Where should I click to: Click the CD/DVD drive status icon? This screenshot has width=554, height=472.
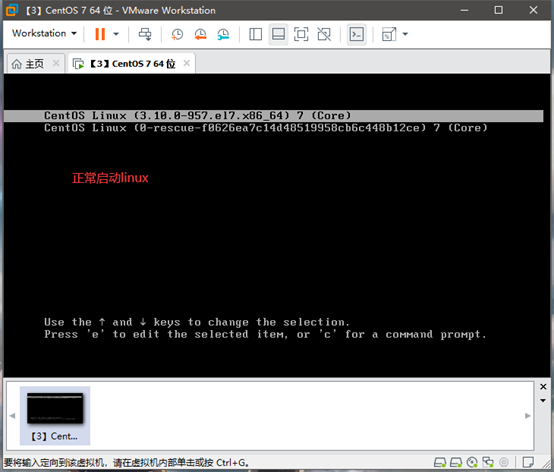coord(472,462)
